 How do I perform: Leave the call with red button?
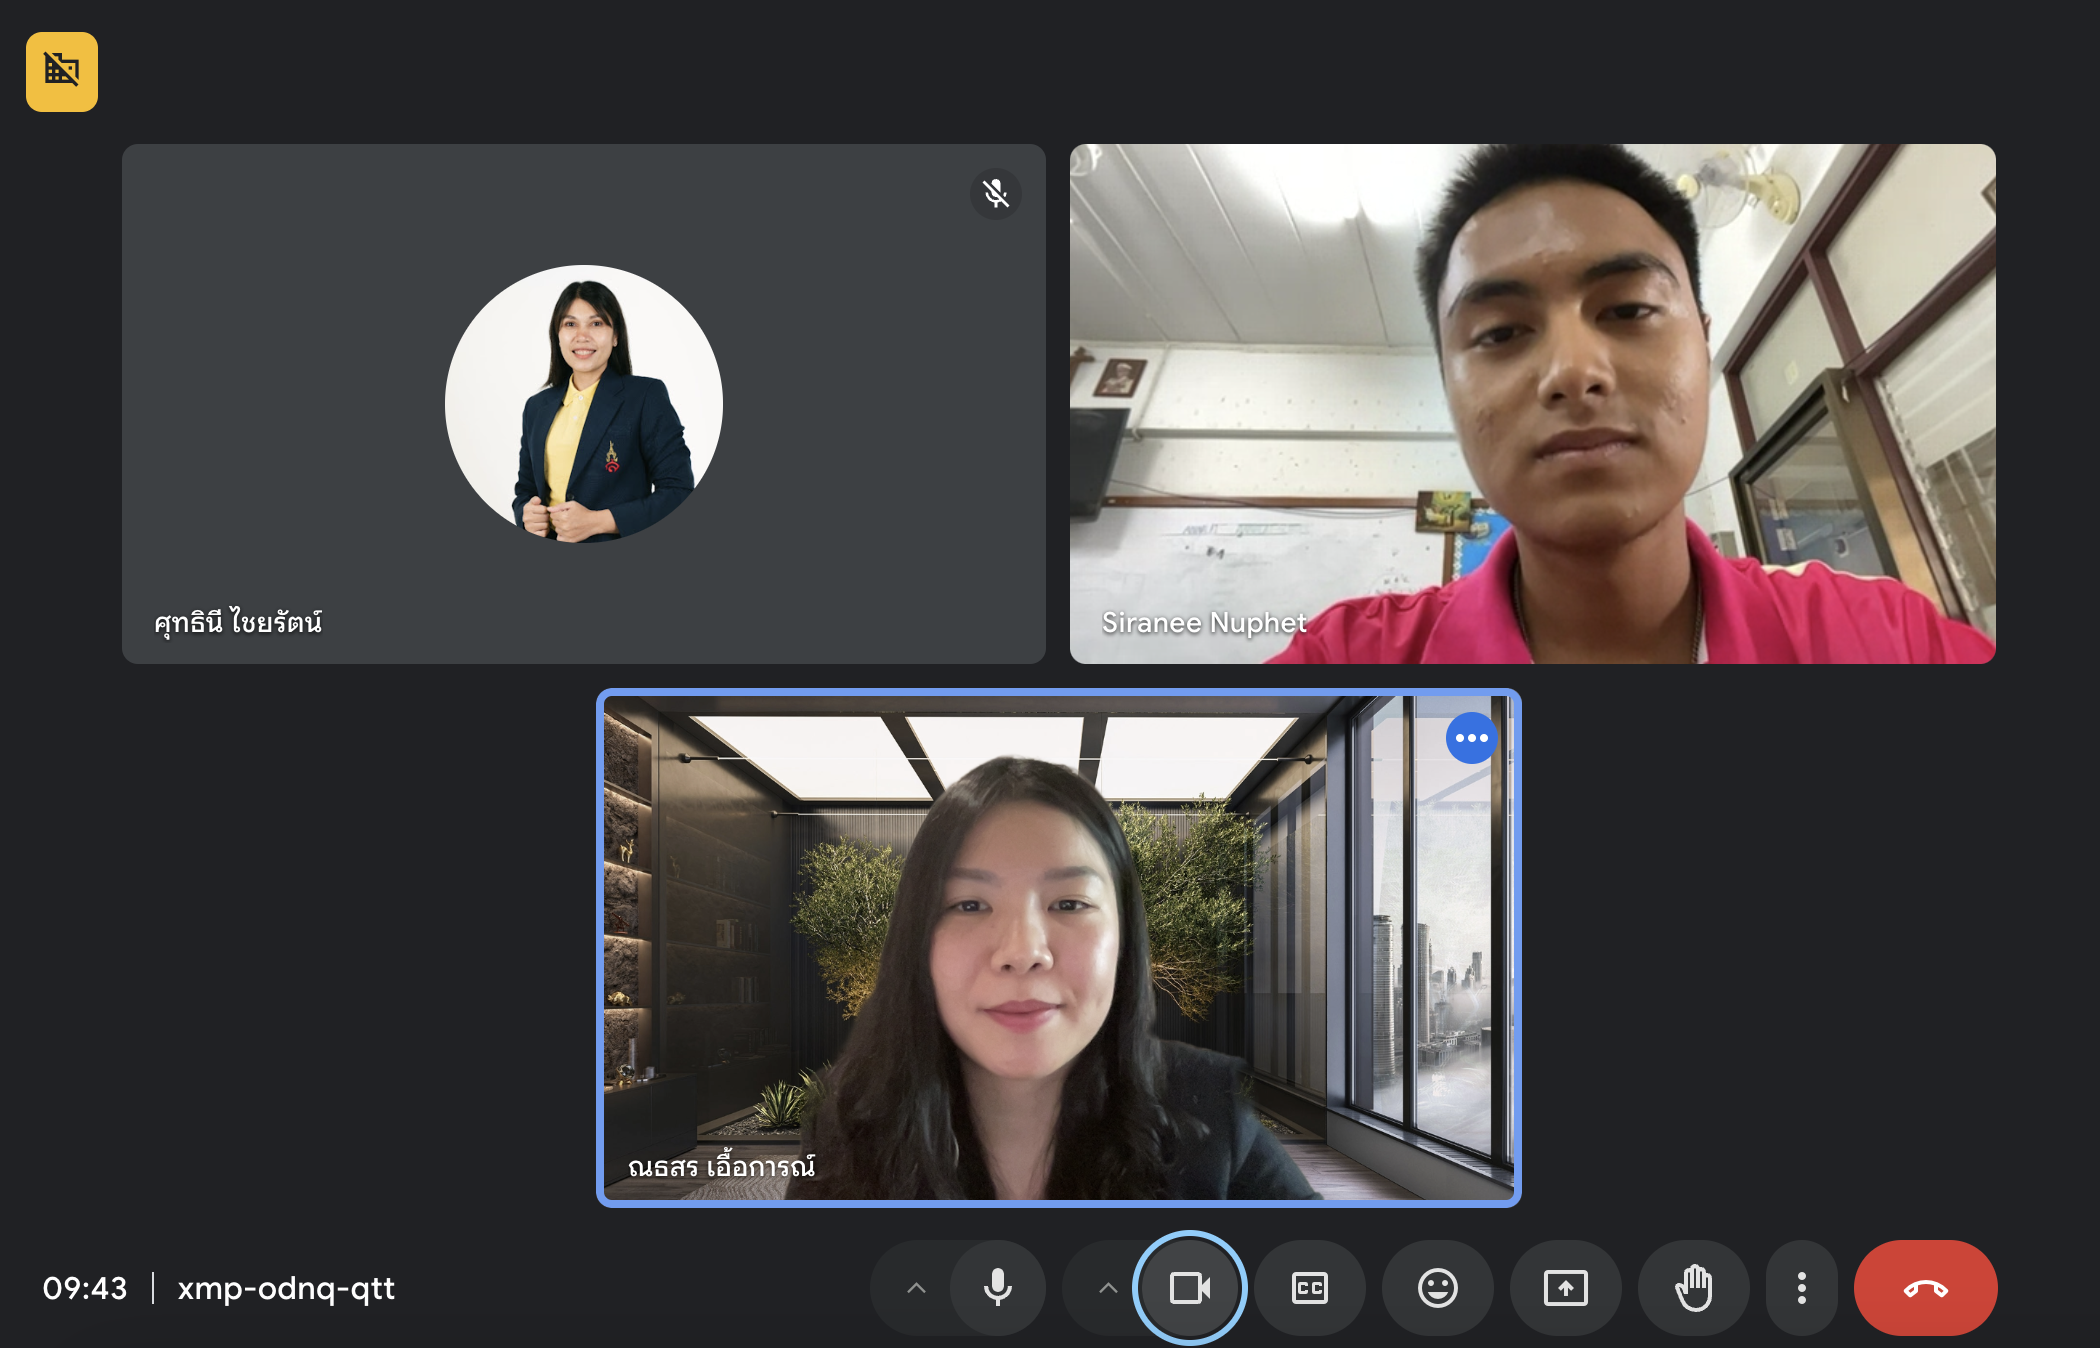coord(1925,1288)
